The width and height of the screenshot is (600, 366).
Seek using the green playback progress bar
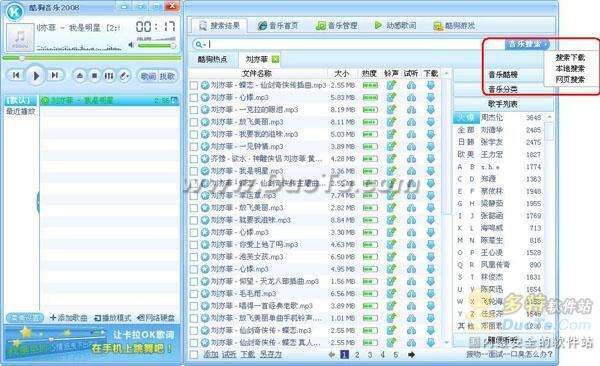point(92,58)
